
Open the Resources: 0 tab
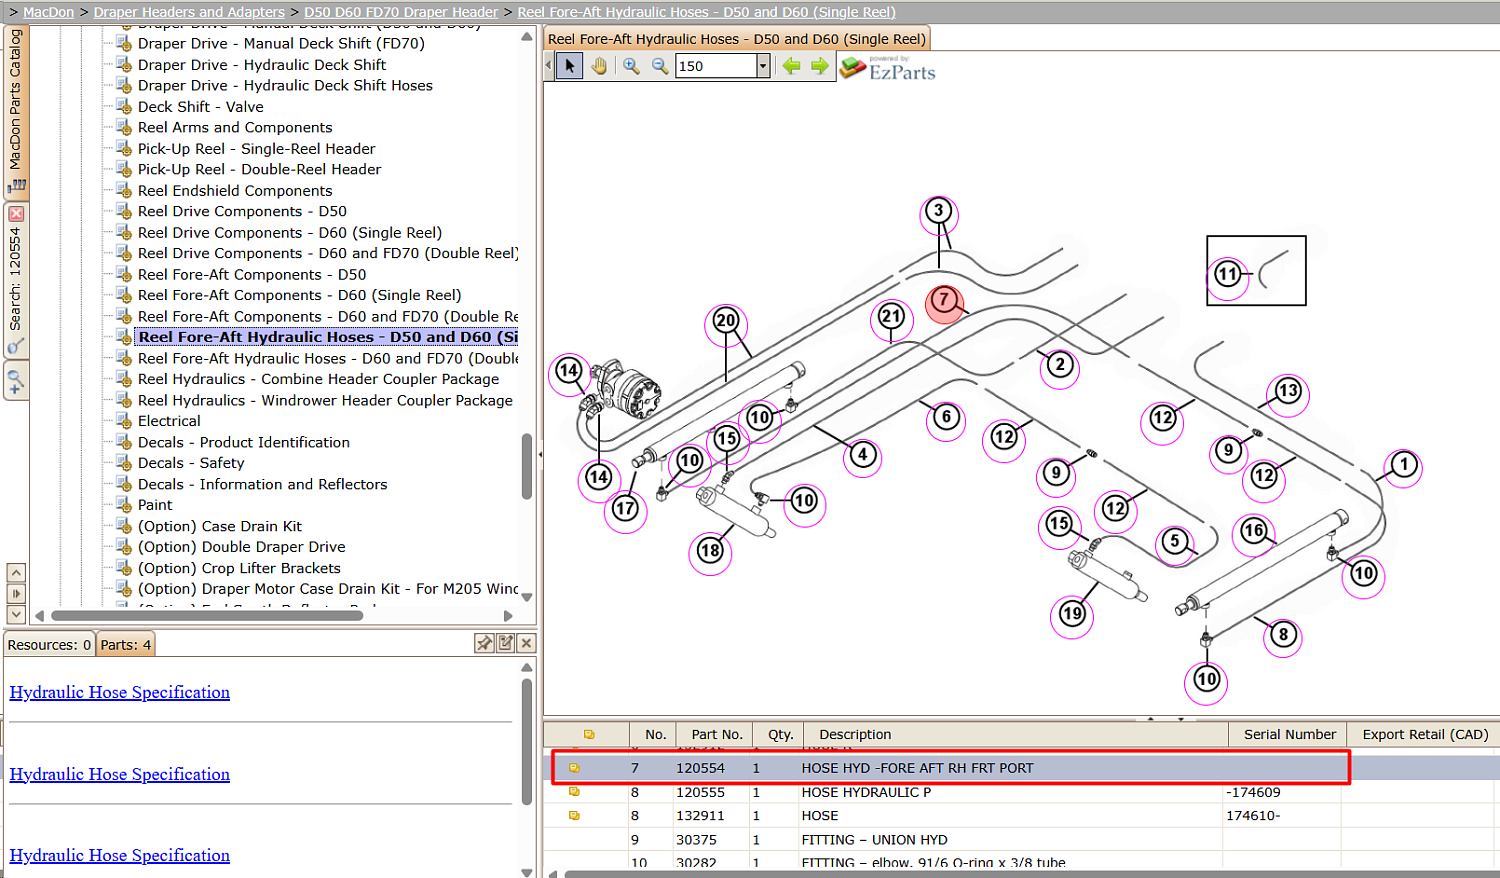[x=50, y=645]
